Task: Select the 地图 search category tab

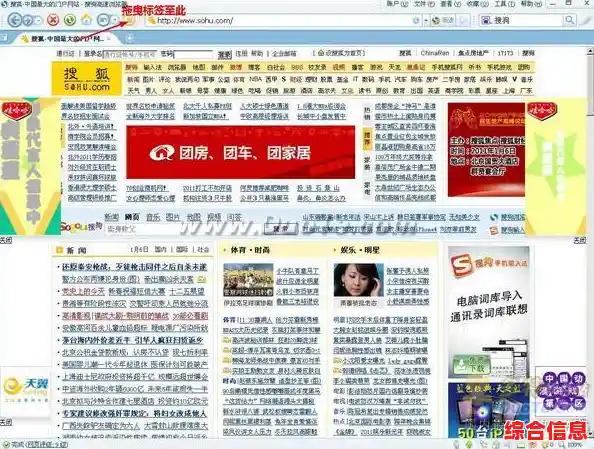Action: point(194,217)
